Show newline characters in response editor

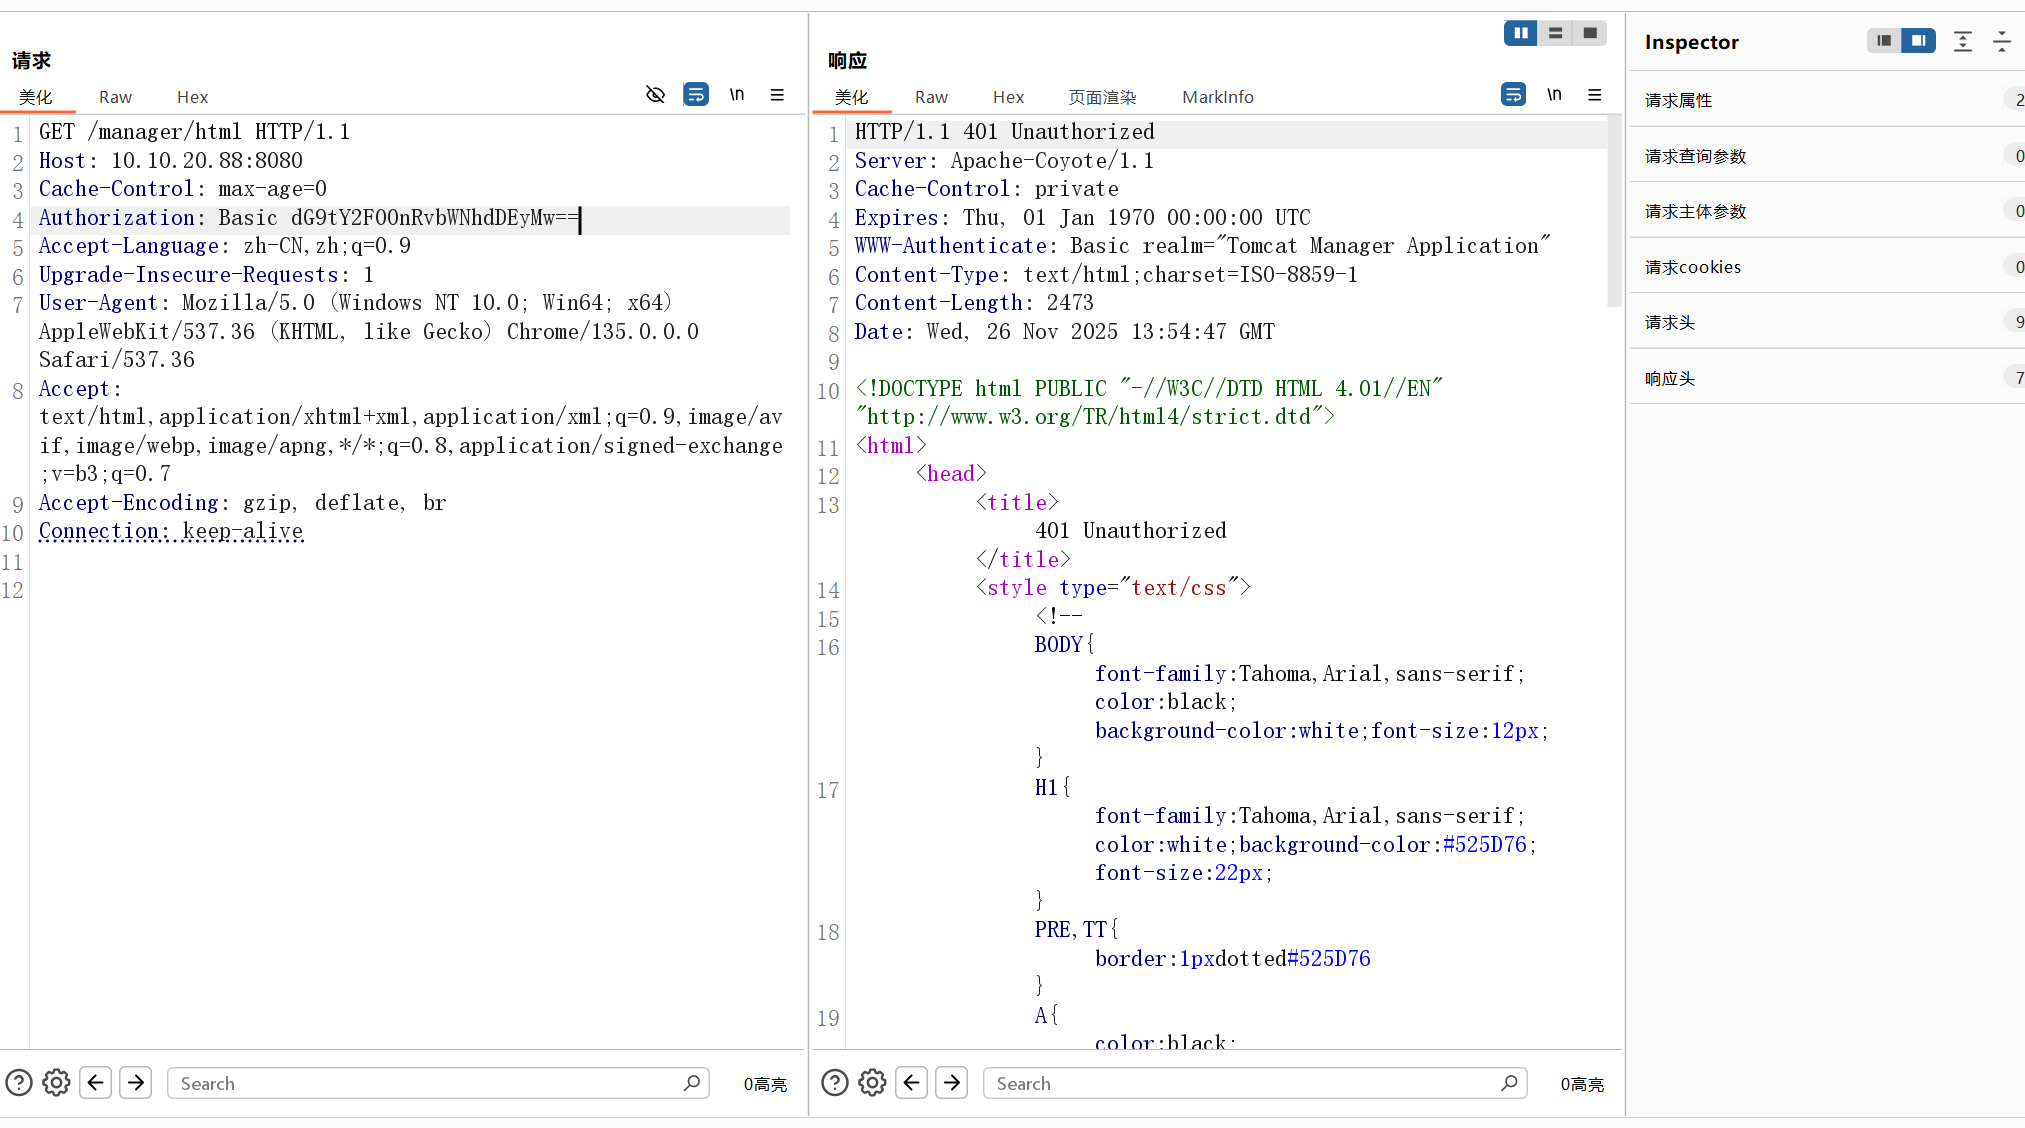point(1554,95)
